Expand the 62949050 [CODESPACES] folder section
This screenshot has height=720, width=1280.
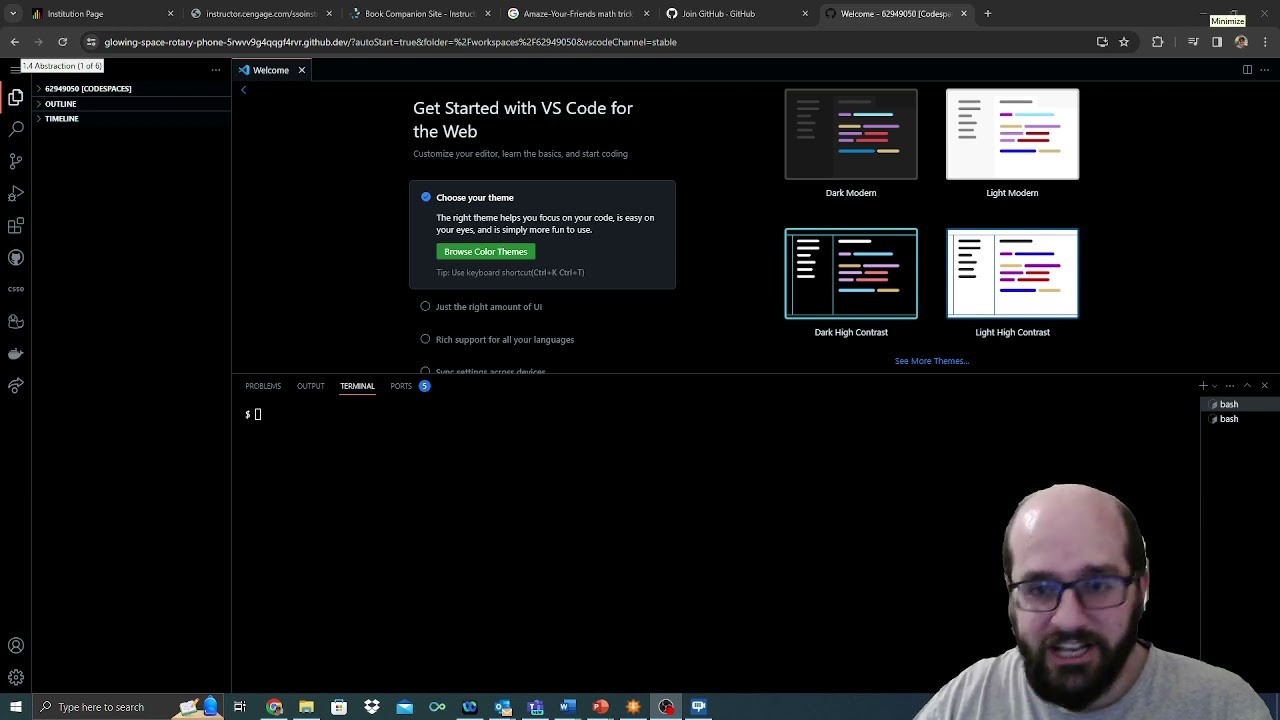point(132,89)
